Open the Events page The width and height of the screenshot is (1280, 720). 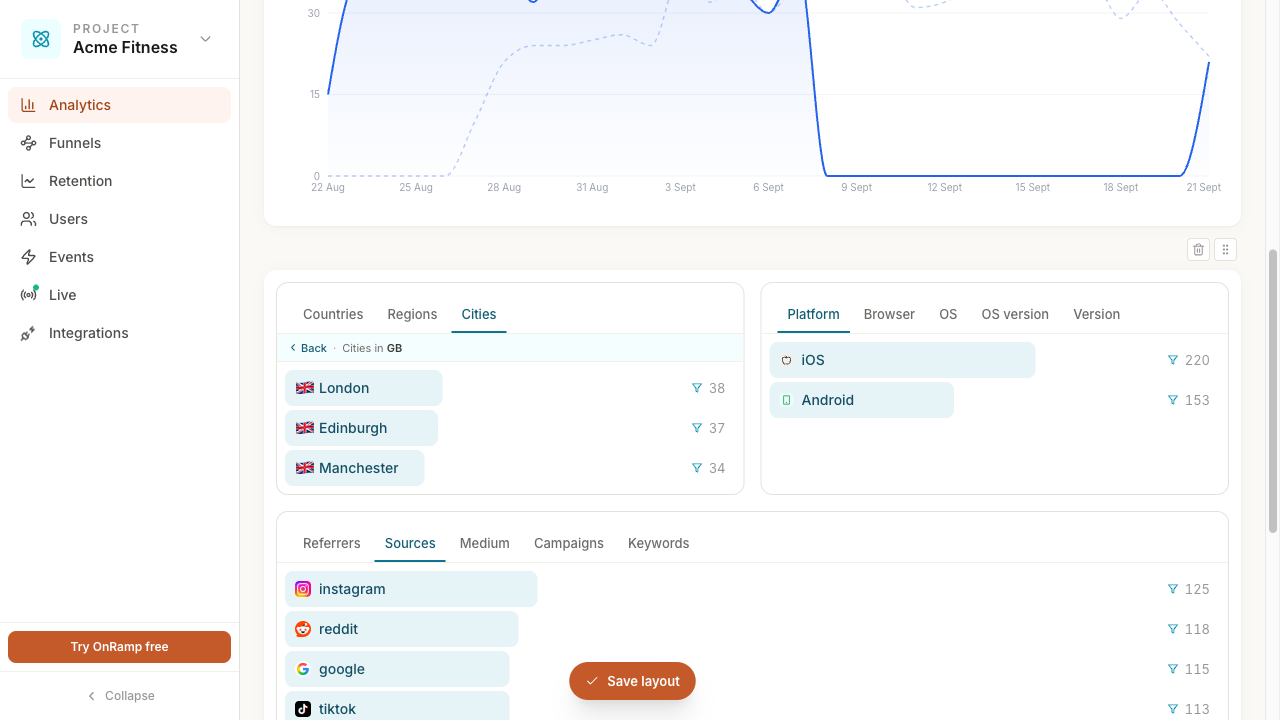(x=119, y=257)
